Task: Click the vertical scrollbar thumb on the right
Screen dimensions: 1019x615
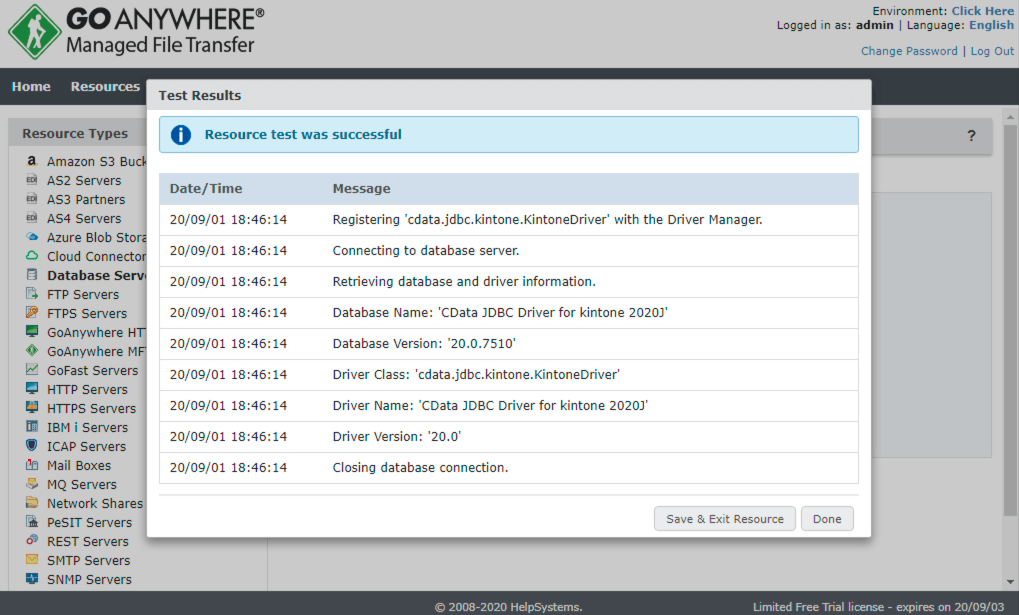Action: [x=1010, y=320]
